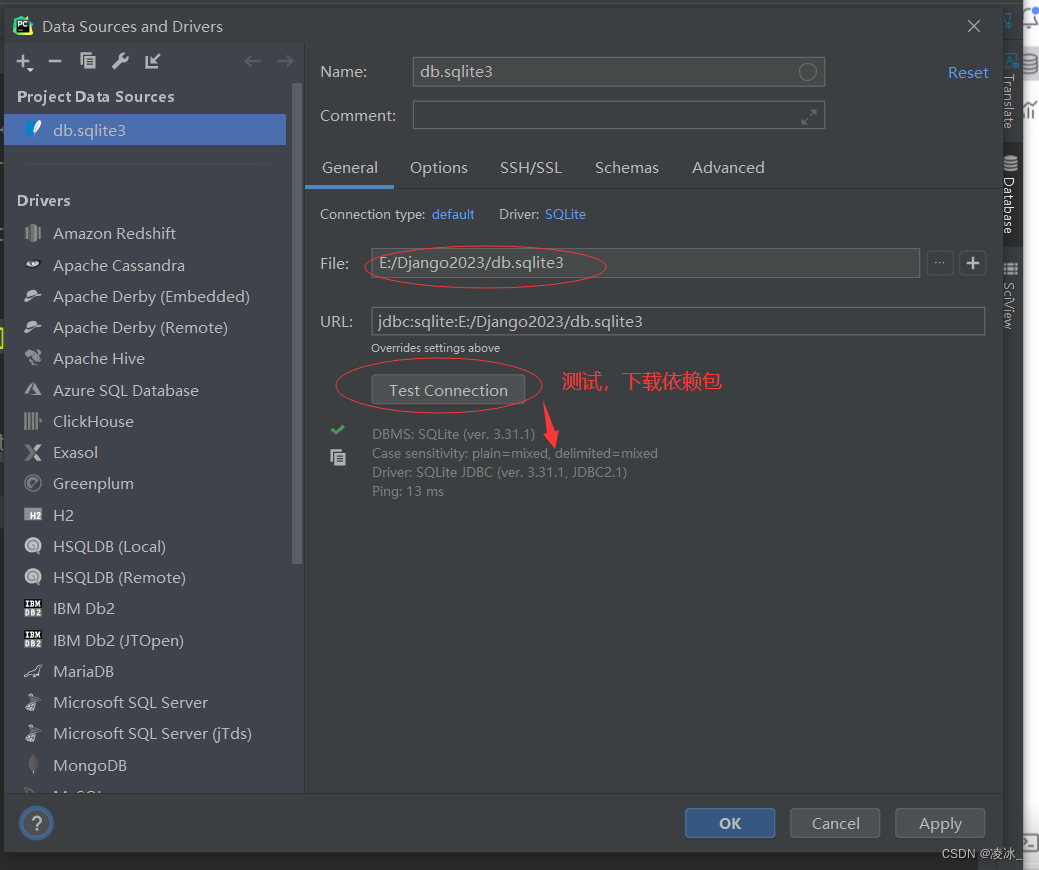Switch to the Options tab
Viewport: 1039px width, 870px height.
(439, 168)
